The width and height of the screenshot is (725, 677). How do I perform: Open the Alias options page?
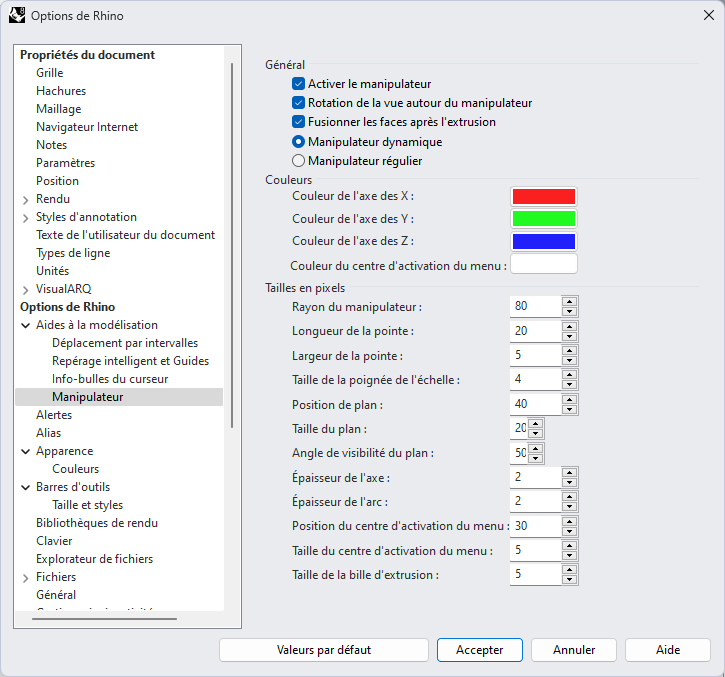click(48, 433)
